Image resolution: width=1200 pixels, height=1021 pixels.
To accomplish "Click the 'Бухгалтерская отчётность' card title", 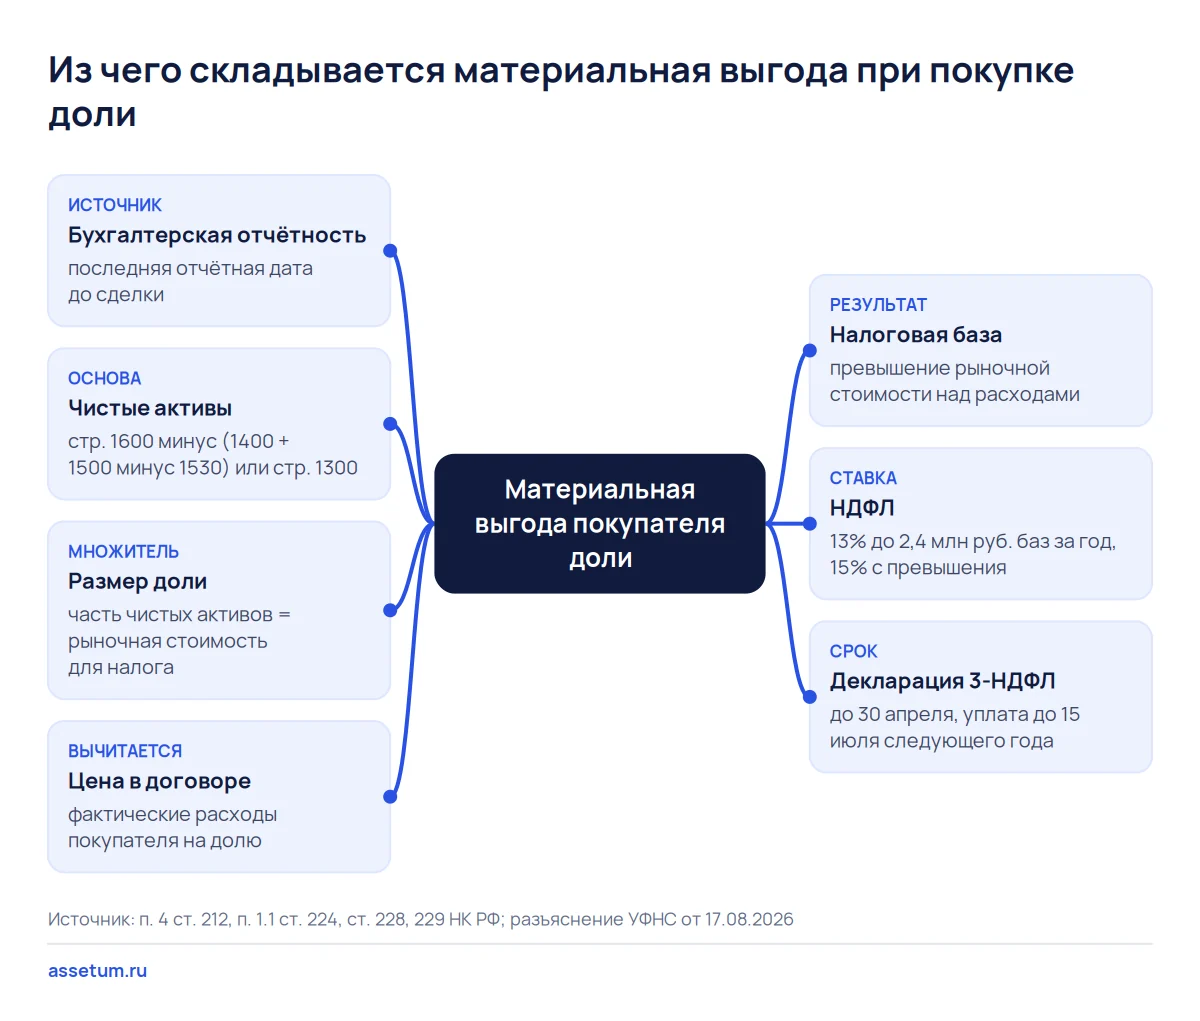I will click(217, 235).
